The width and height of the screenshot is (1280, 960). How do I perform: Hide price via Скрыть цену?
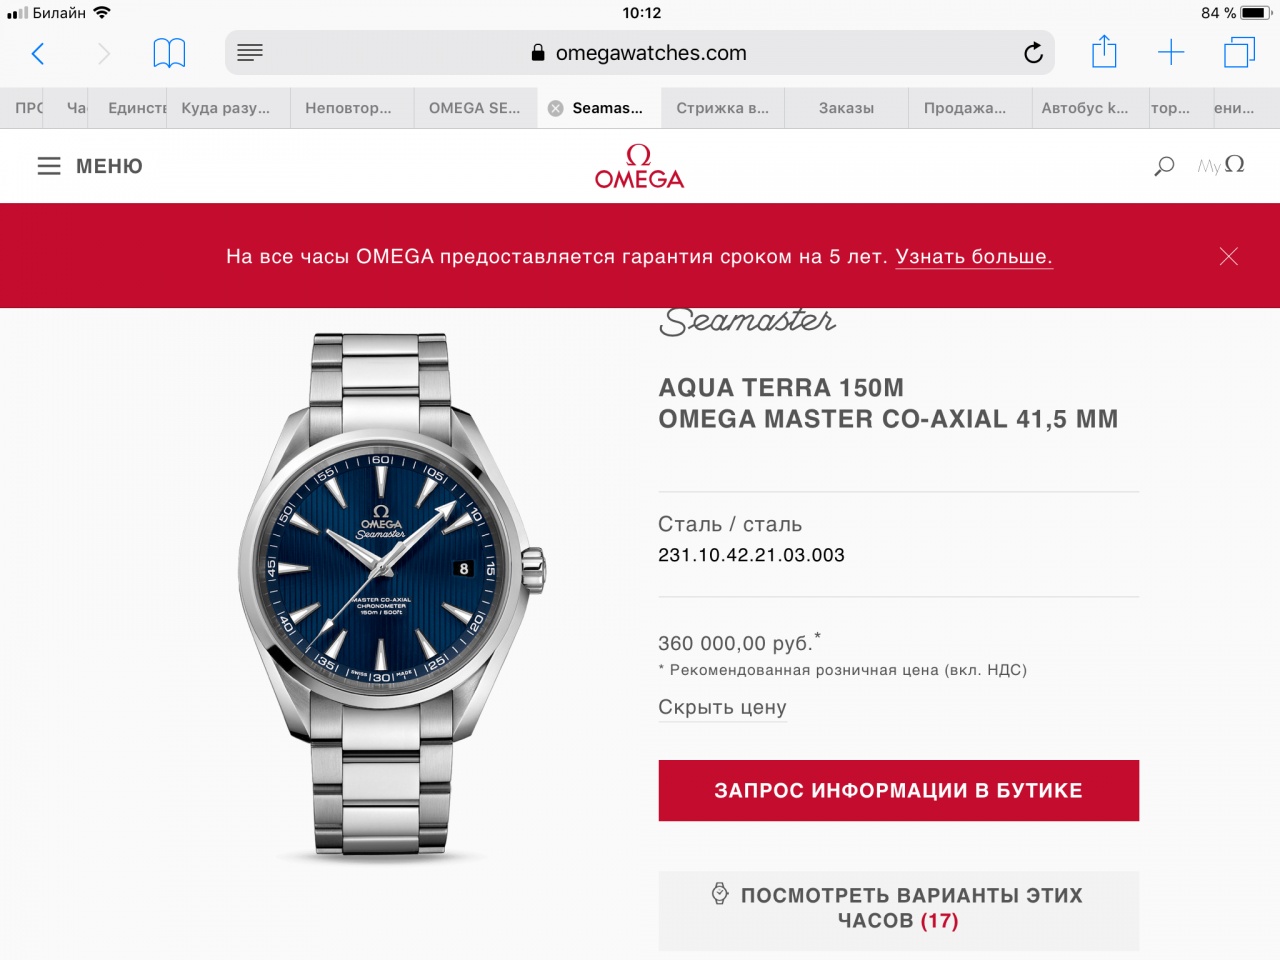tap(722, 707)
